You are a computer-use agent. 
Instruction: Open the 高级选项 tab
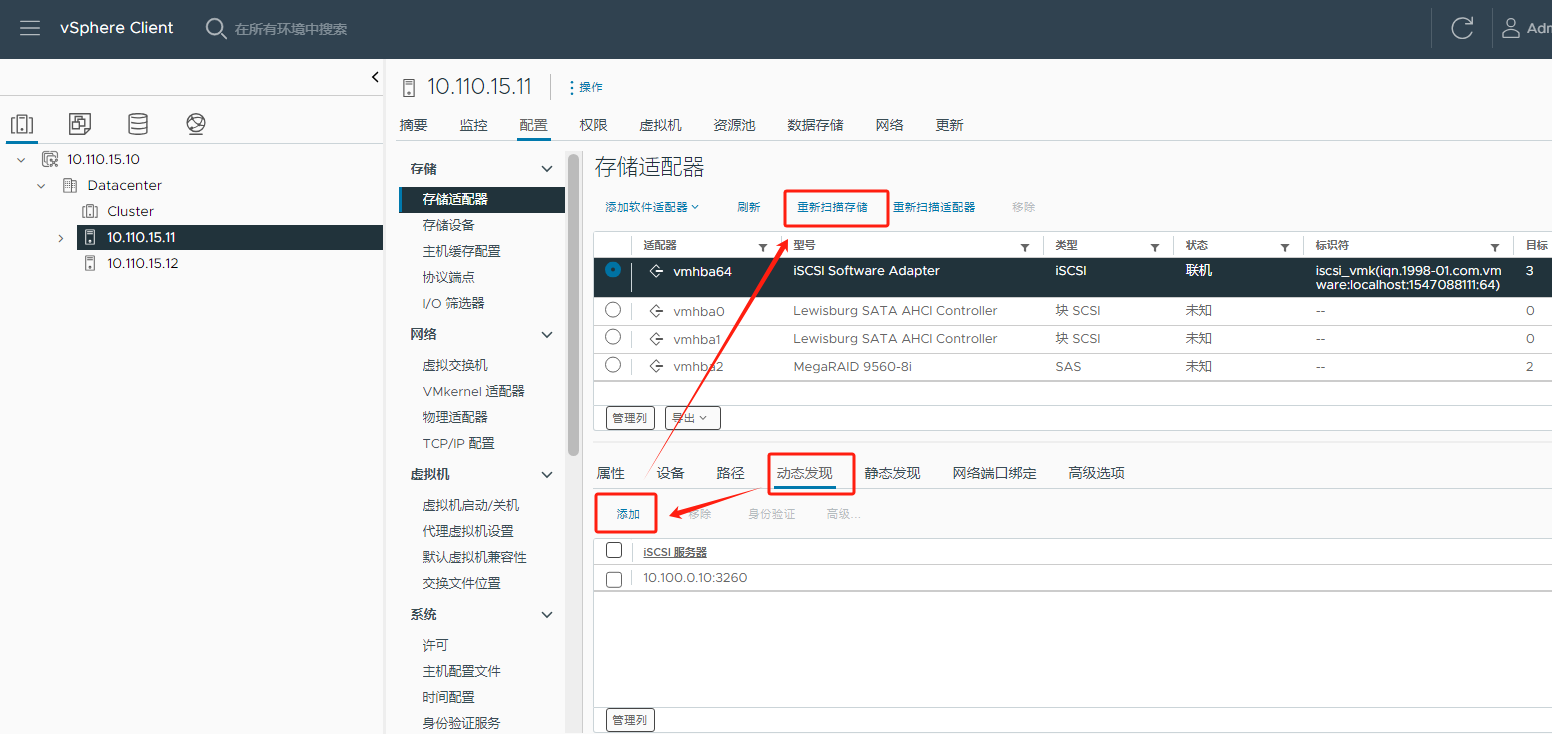click(x=1096, y=473)
